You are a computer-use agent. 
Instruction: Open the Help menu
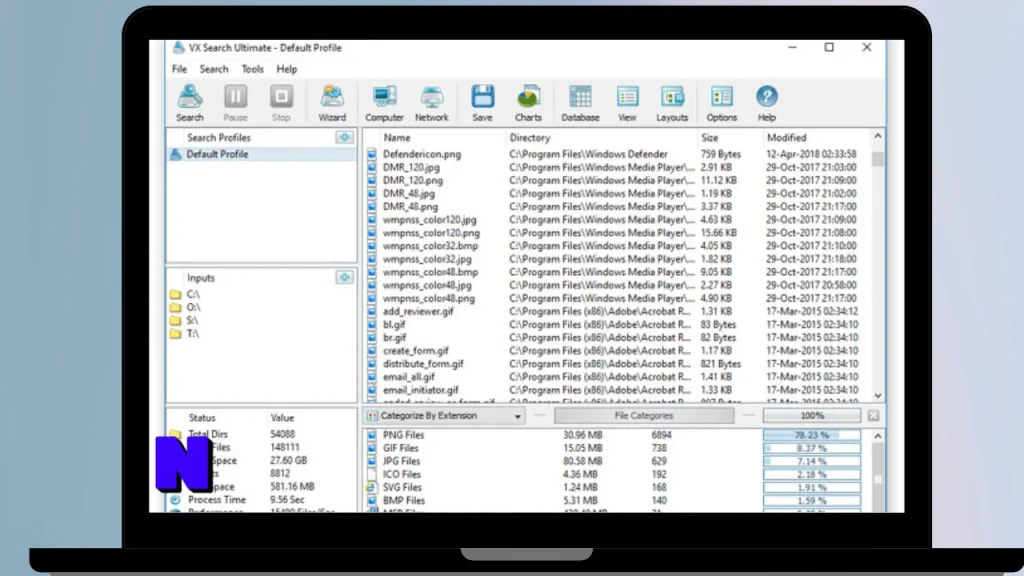[x=286, y=69]
